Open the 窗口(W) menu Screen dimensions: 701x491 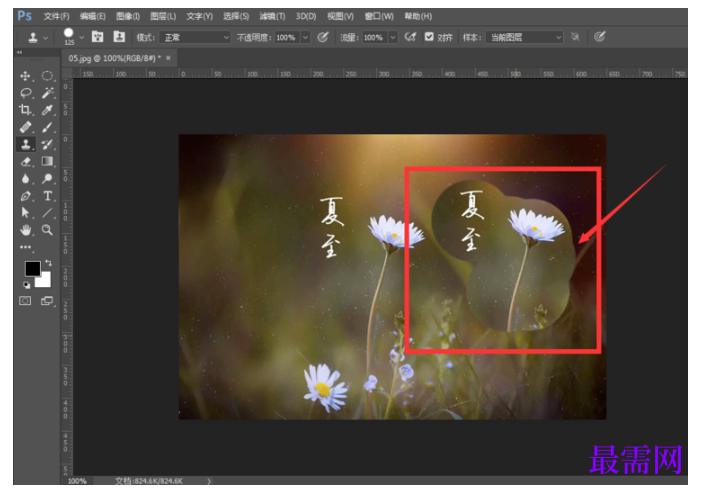tap(379, 17)
